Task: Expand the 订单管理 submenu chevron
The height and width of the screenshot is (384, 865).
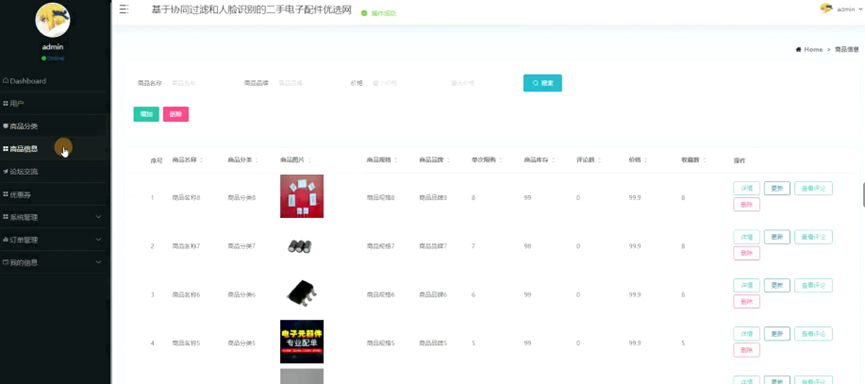Action: tap(98, 240)
